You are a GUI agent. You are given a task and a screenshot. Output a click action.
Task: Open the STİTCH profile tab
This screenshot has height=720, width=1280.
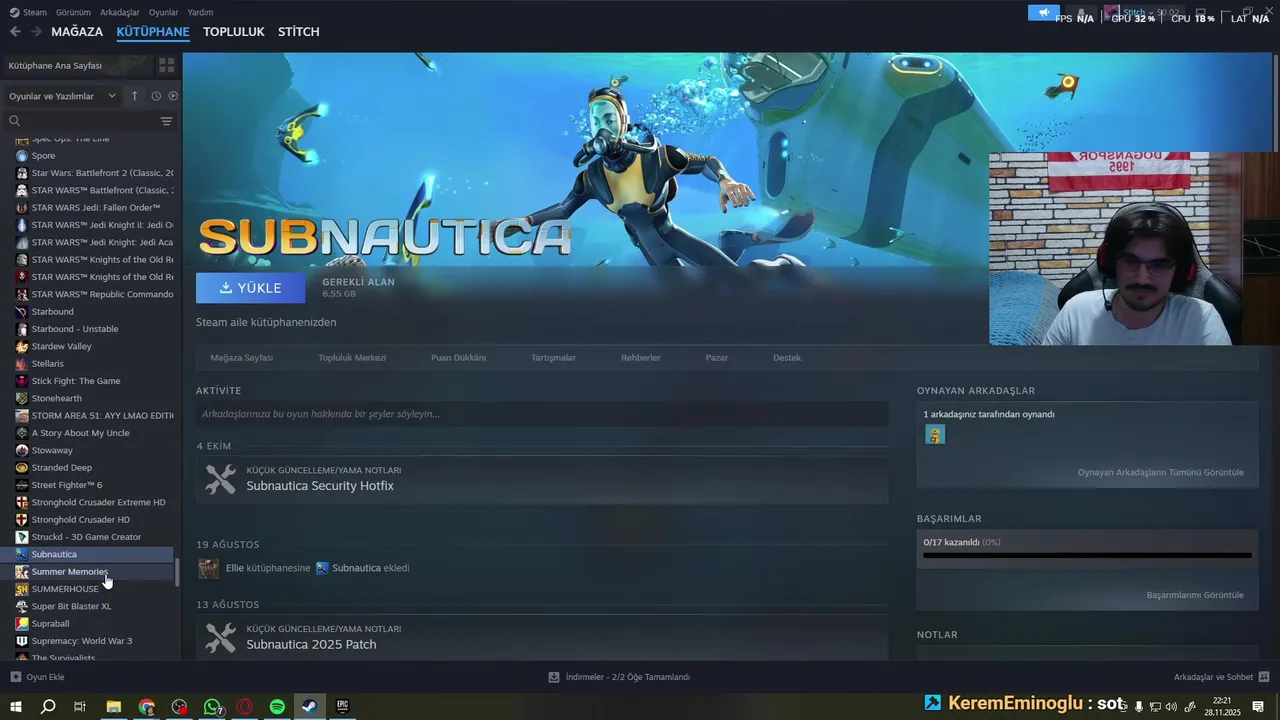click(x=298, y=32)
